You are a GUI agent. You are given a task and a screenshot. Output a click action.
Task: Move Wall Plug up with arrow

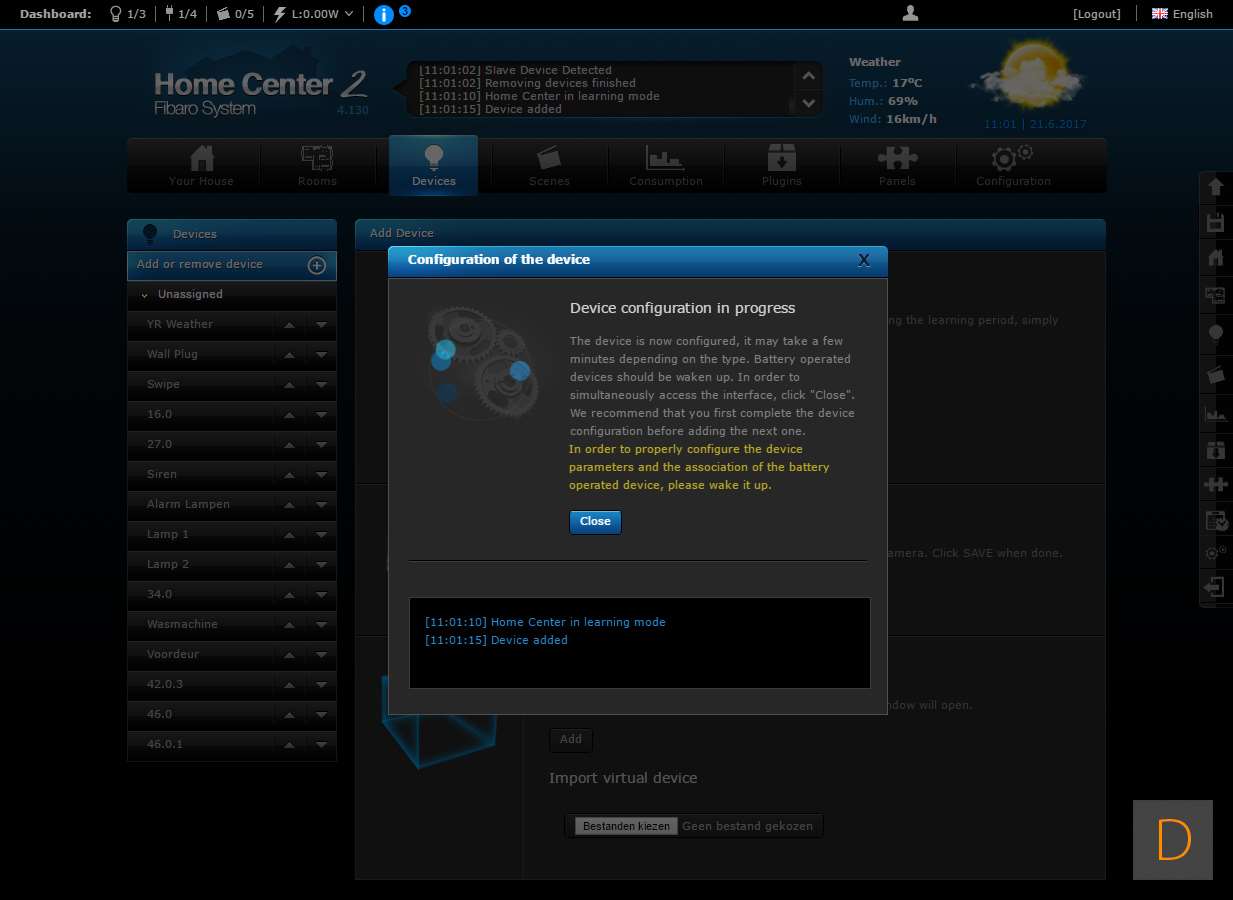coord(289,355)
